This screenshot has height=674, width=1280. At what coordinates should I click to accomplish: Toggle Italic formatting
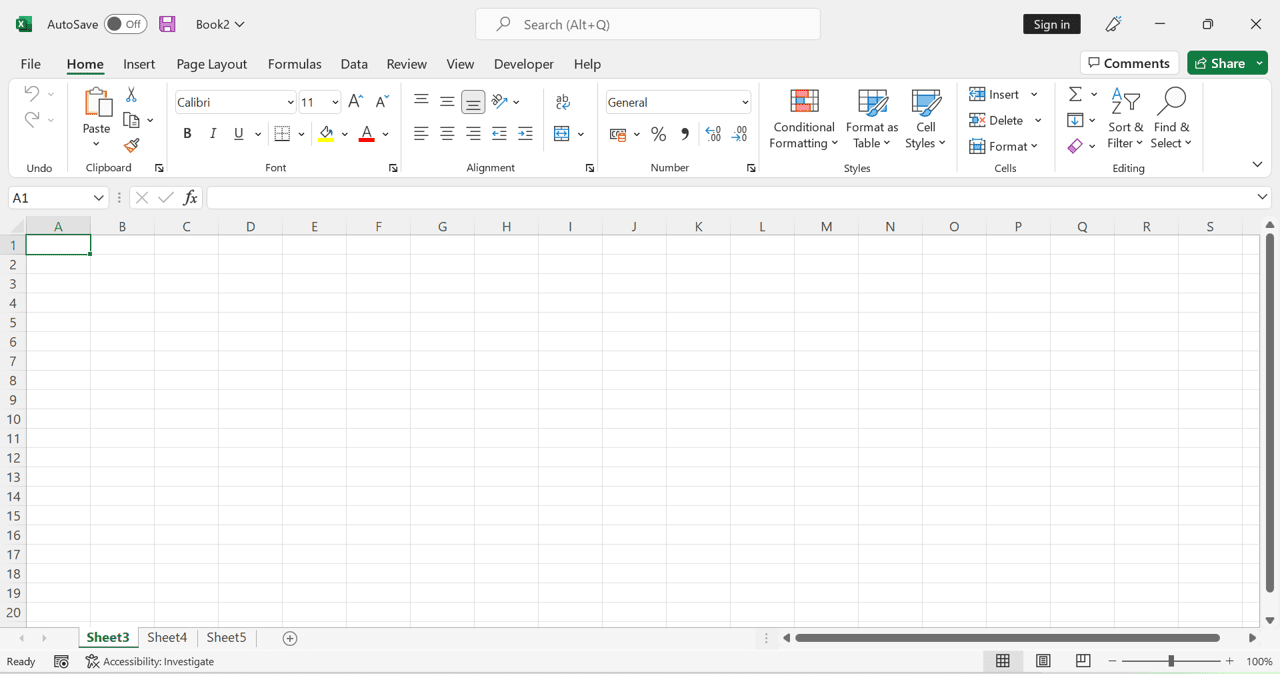213,134
